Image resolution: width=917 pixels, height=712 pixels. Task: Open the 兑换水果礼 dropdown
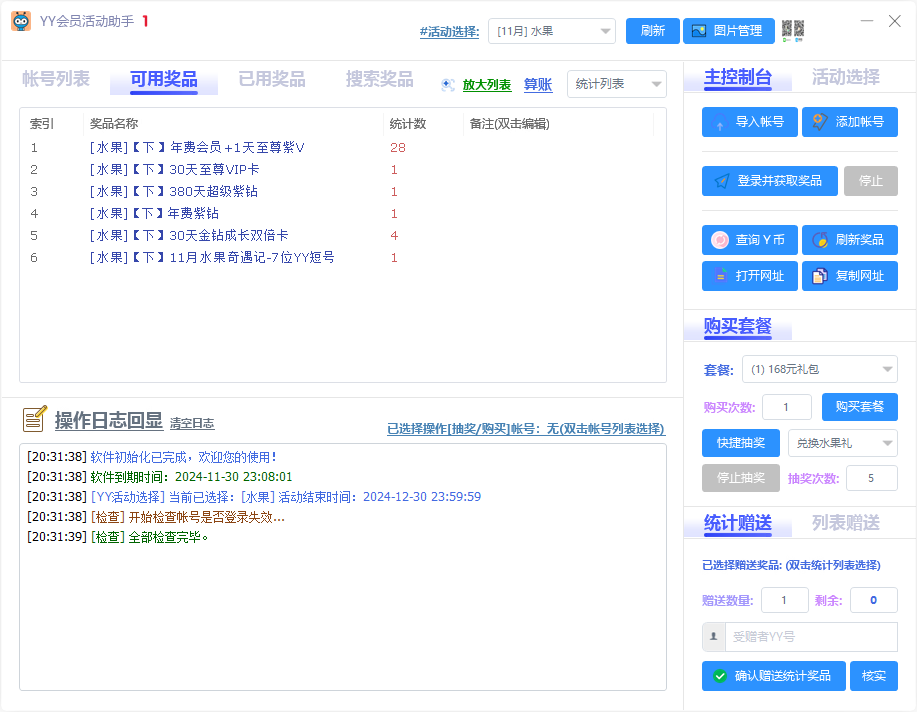(x=843, y=443)
